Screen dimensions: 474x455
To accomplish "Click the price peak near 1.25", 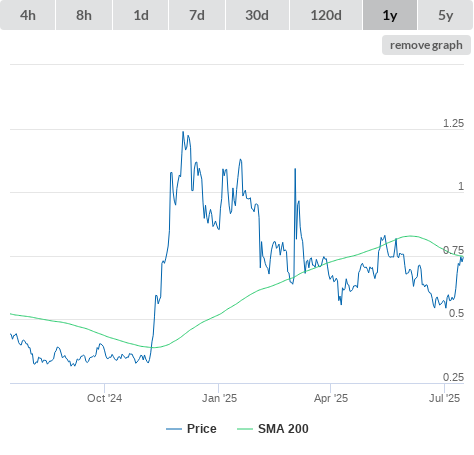I will [x=183, y=132].
